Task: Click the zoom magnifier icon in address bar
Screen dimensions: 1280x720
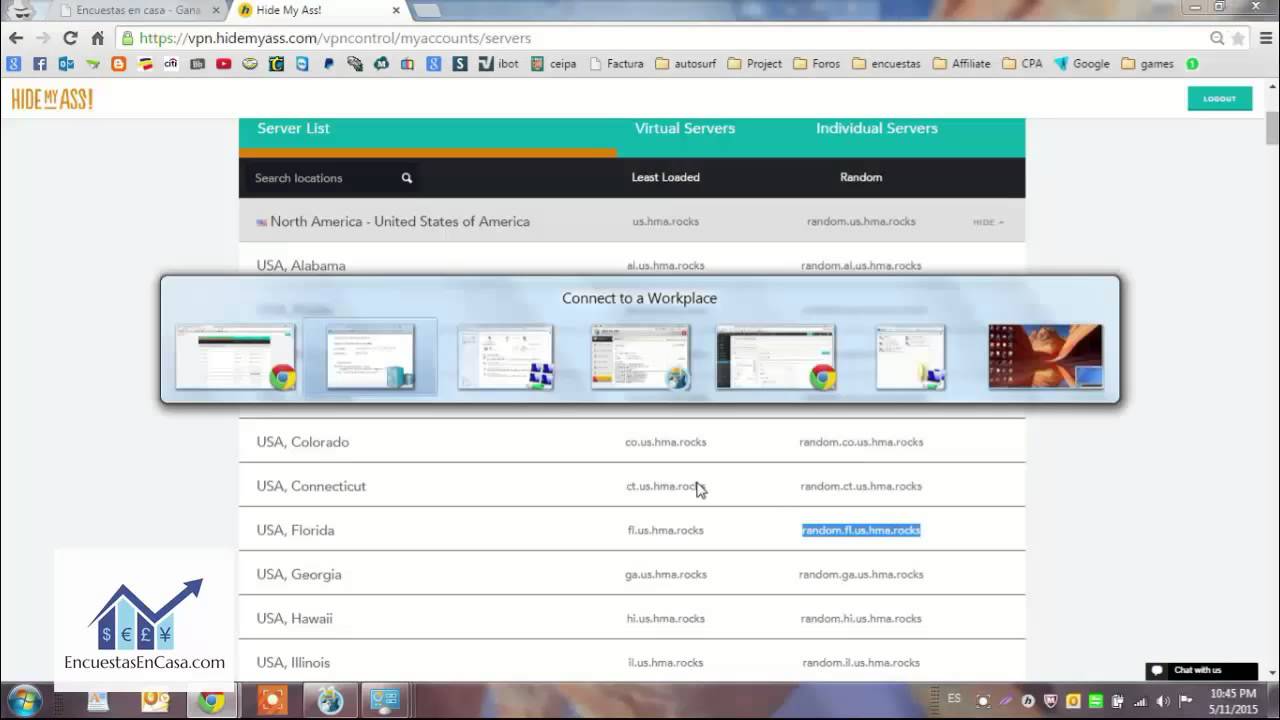Action: [1217, 38]
